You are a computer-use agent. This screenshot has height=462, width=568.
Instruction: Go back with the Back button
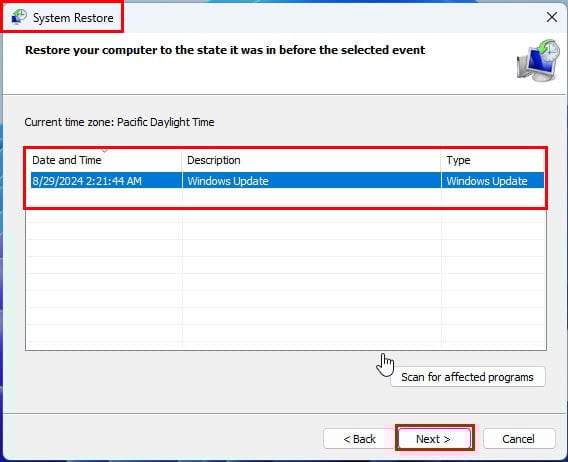(x=359, y=439)
